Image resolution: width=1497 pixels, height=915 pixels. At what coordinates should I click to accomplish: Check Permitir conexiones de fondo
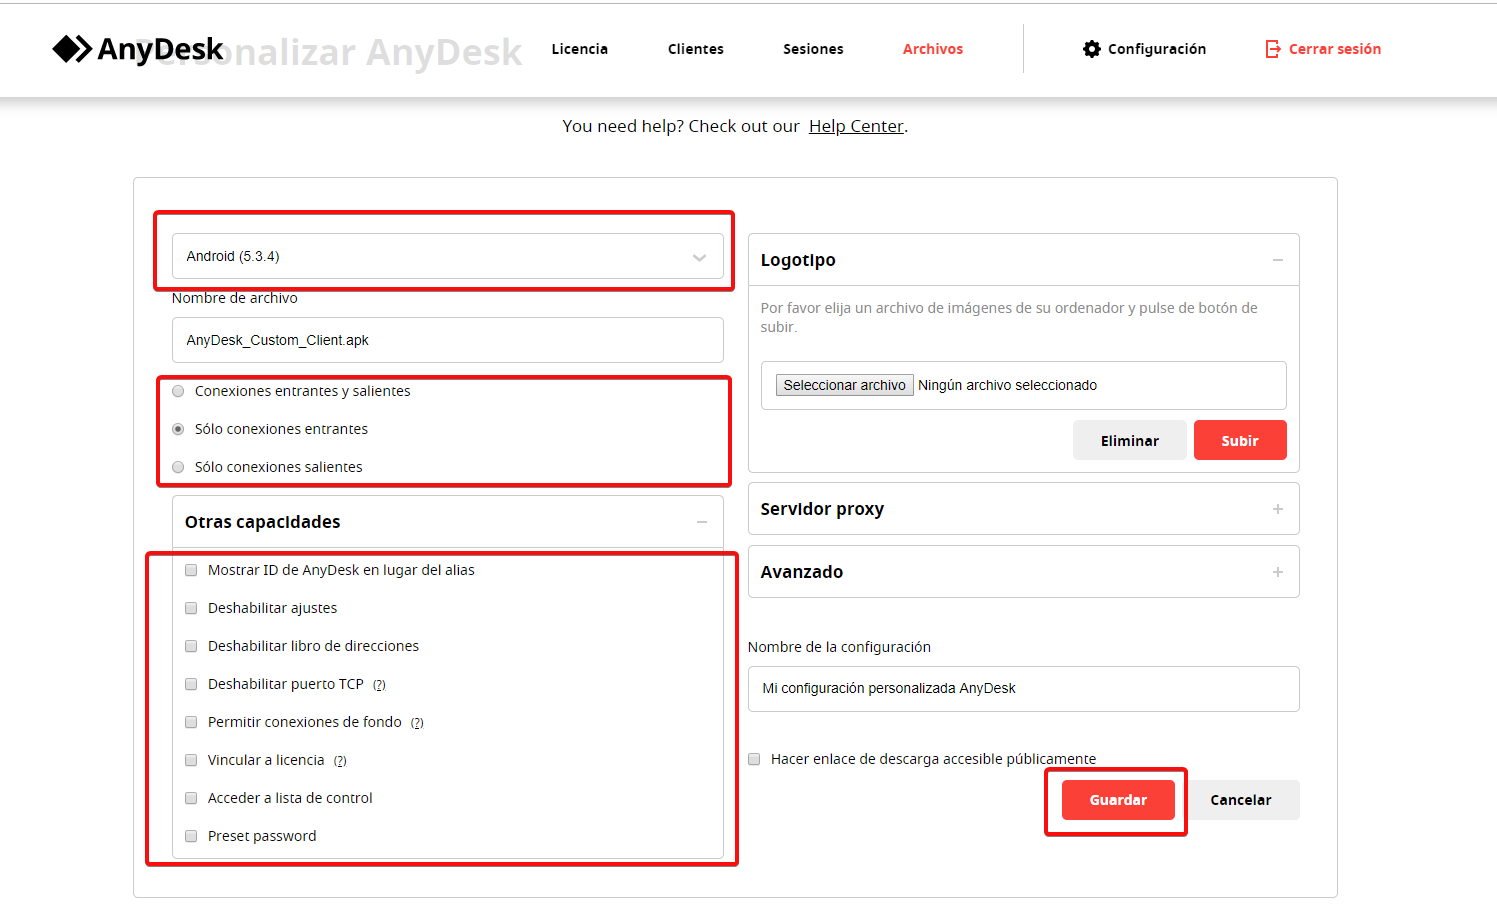click(191, 722)
